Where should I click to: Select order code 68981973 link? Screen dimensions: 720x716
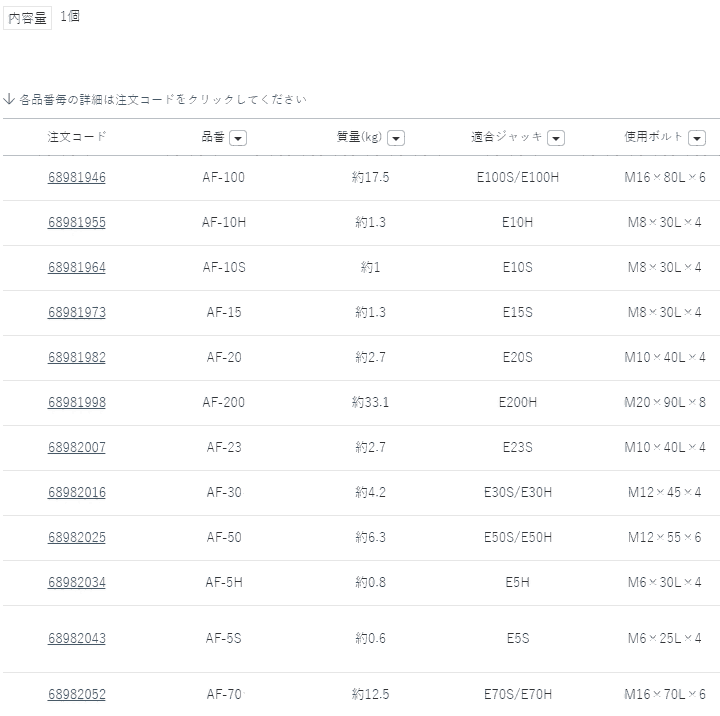tap(76, 312)
